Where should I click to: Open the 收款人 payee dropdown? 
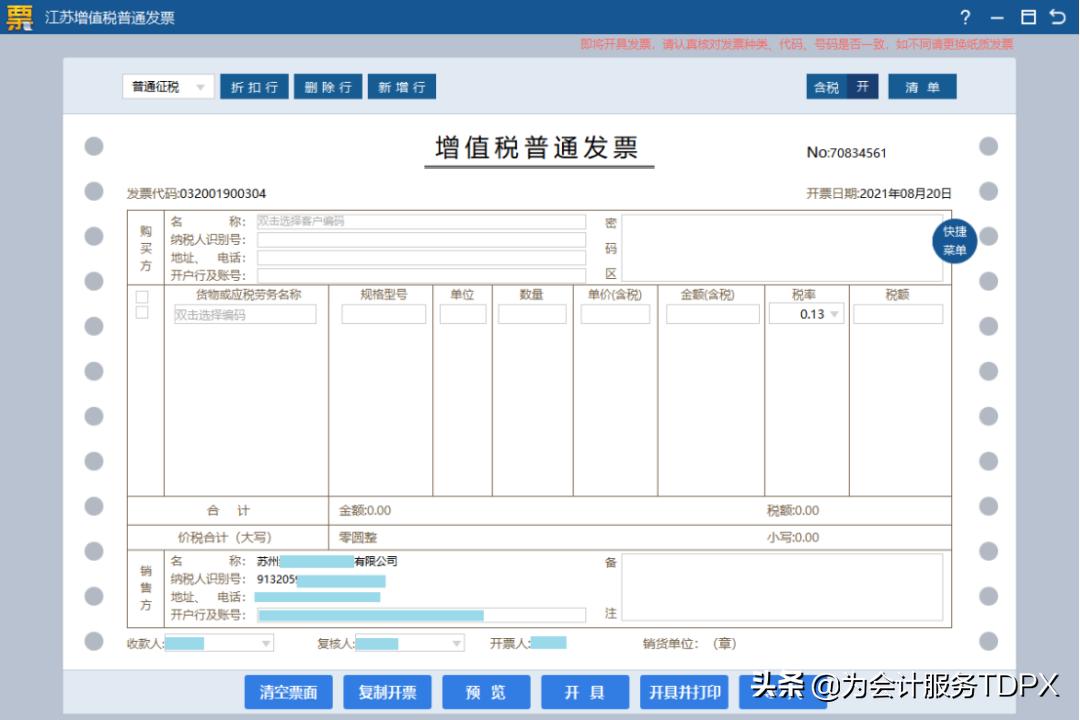(x=264, y=643)
